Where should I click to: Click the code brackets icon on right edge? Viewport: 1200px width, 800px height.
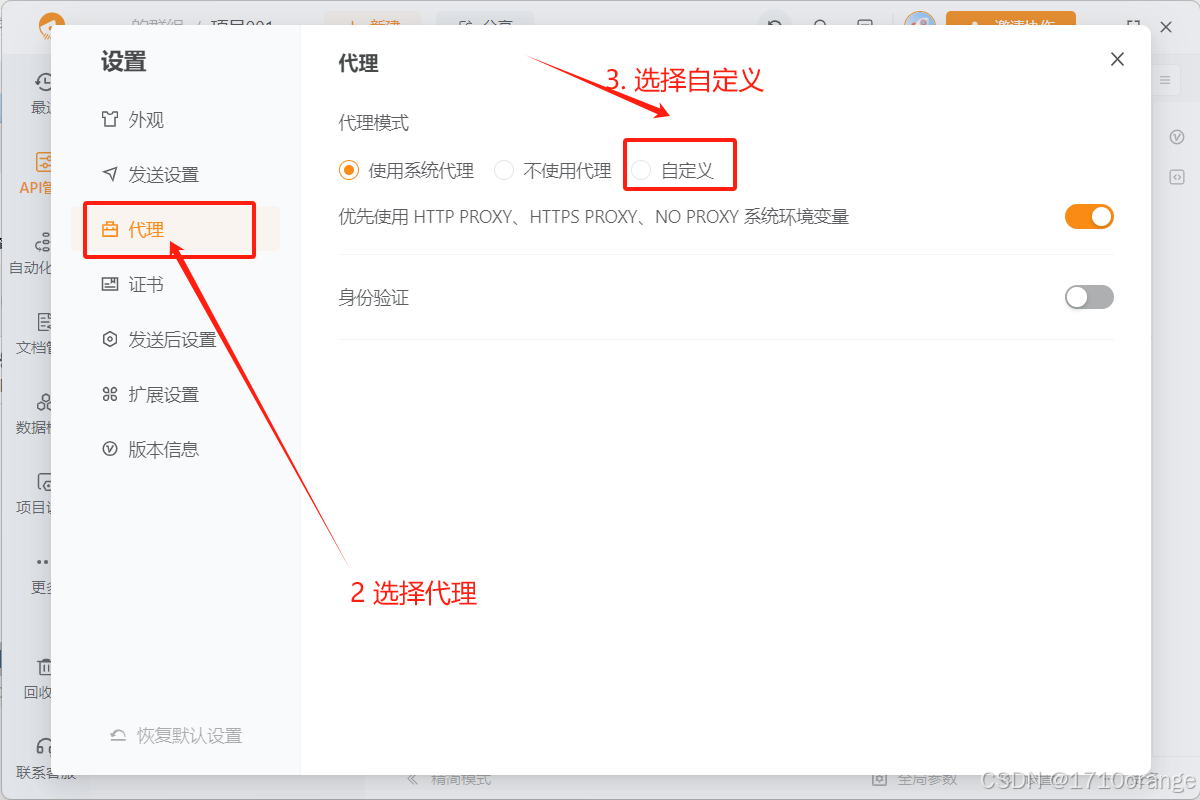point(1177,177)
